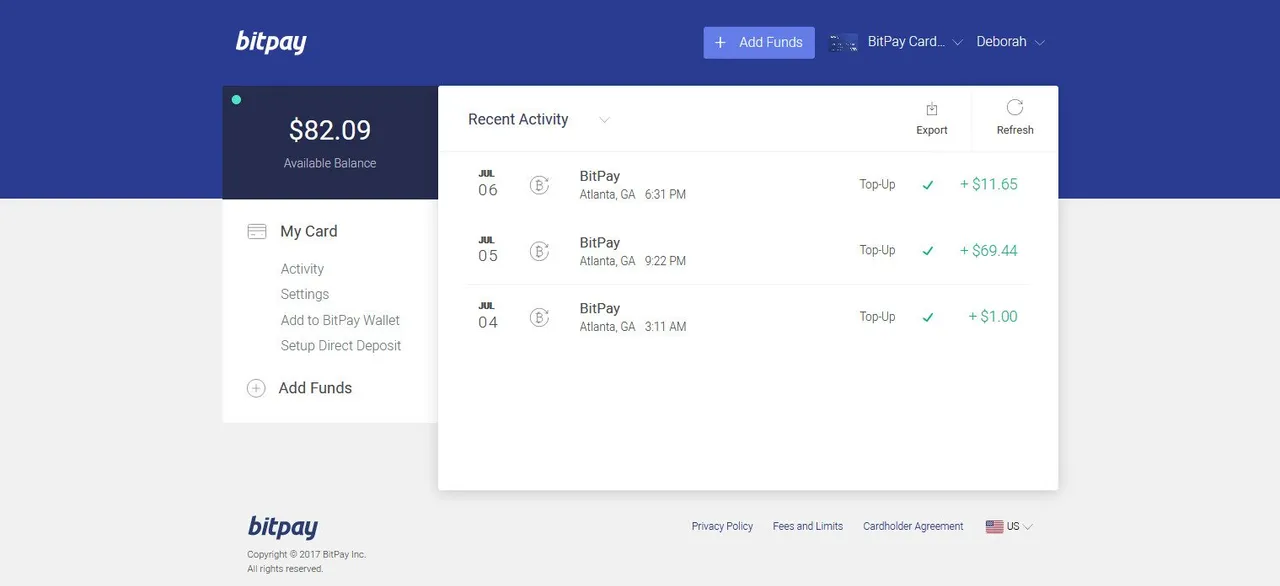Click the 9:22 PM transaction time

click(665, 261)
